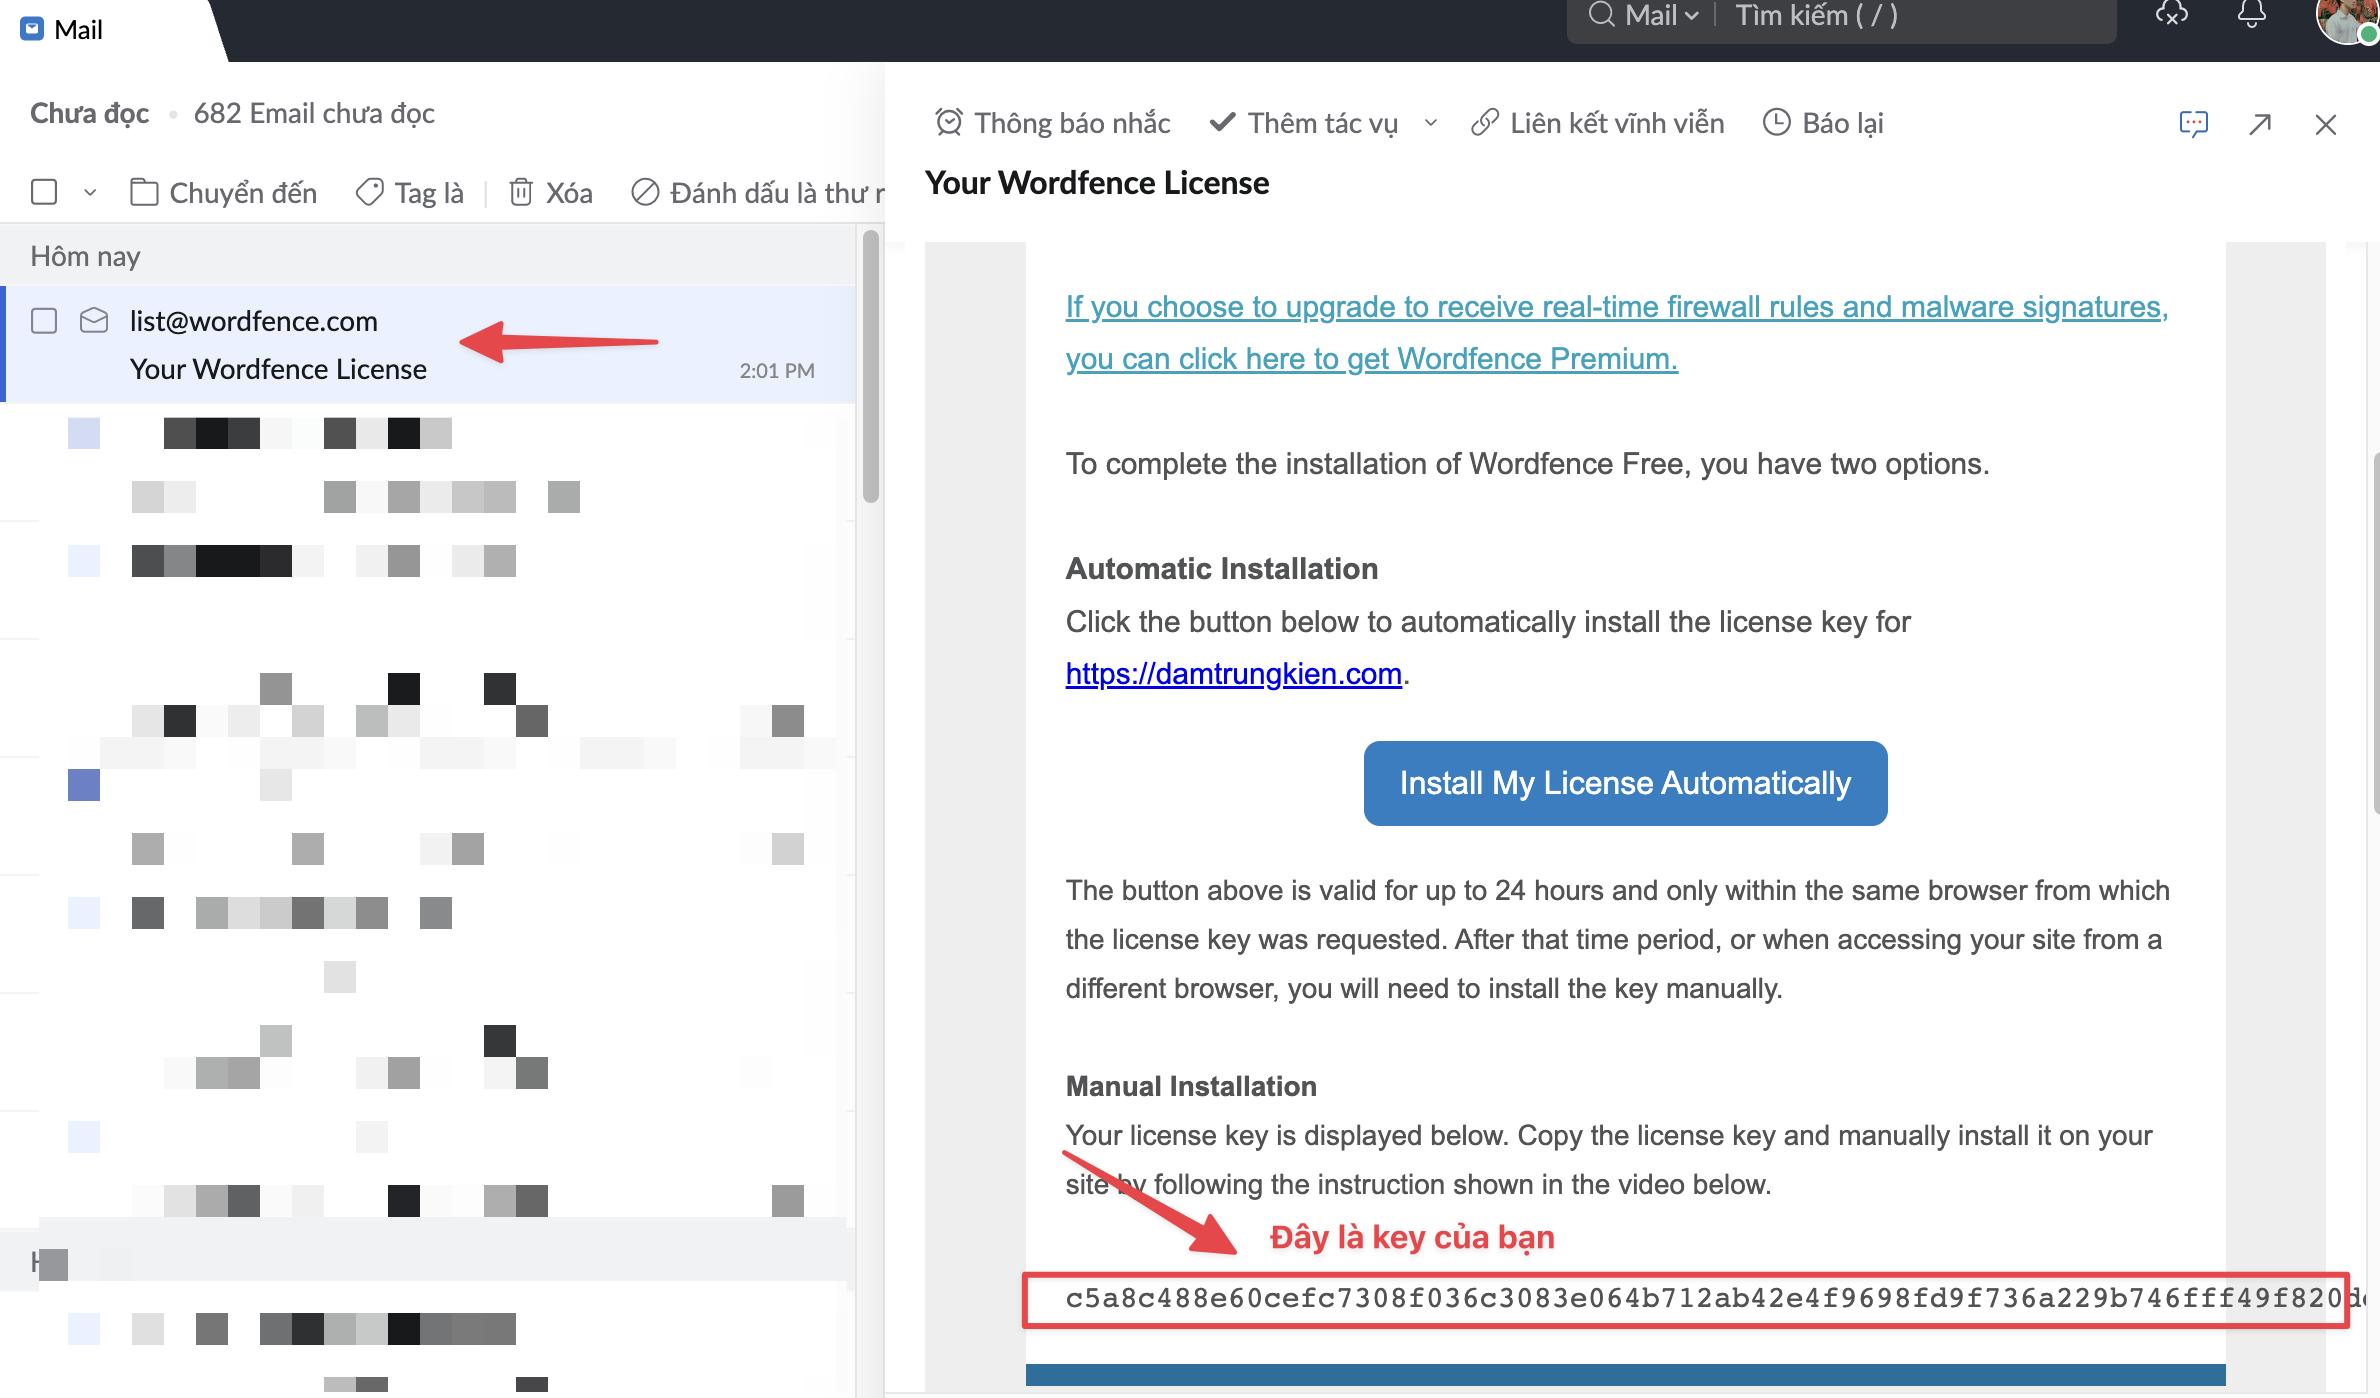Open the notifications bell
Screen dimensions: 2380x1398
(2252, 14)
